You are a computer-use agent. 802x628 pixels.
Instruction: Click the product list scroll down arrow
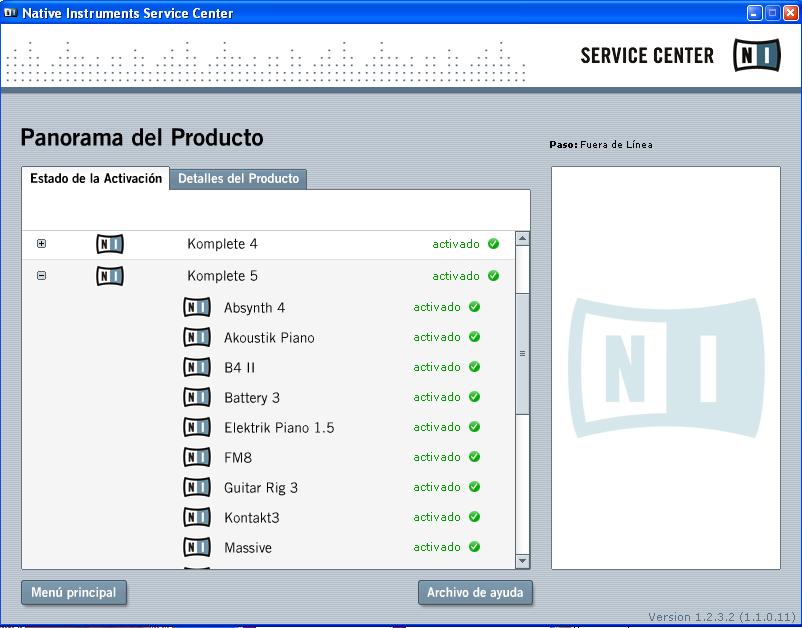[x=522, y=562]
